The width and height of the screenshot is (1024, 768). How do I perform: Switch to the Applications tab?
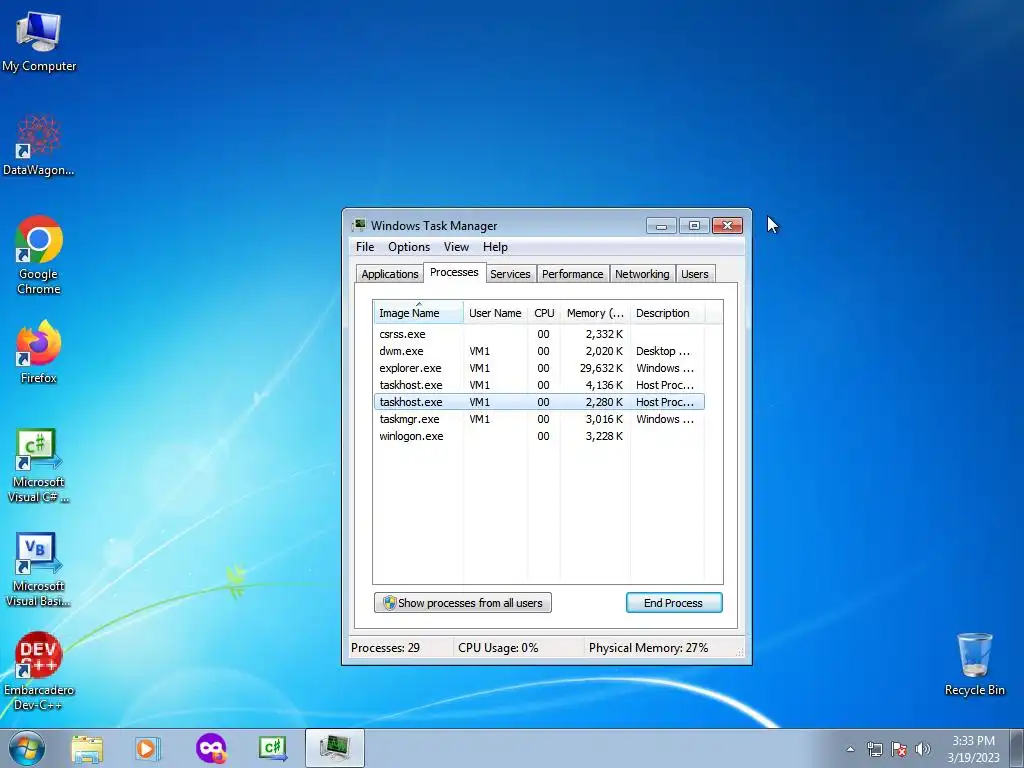point(390,274)
